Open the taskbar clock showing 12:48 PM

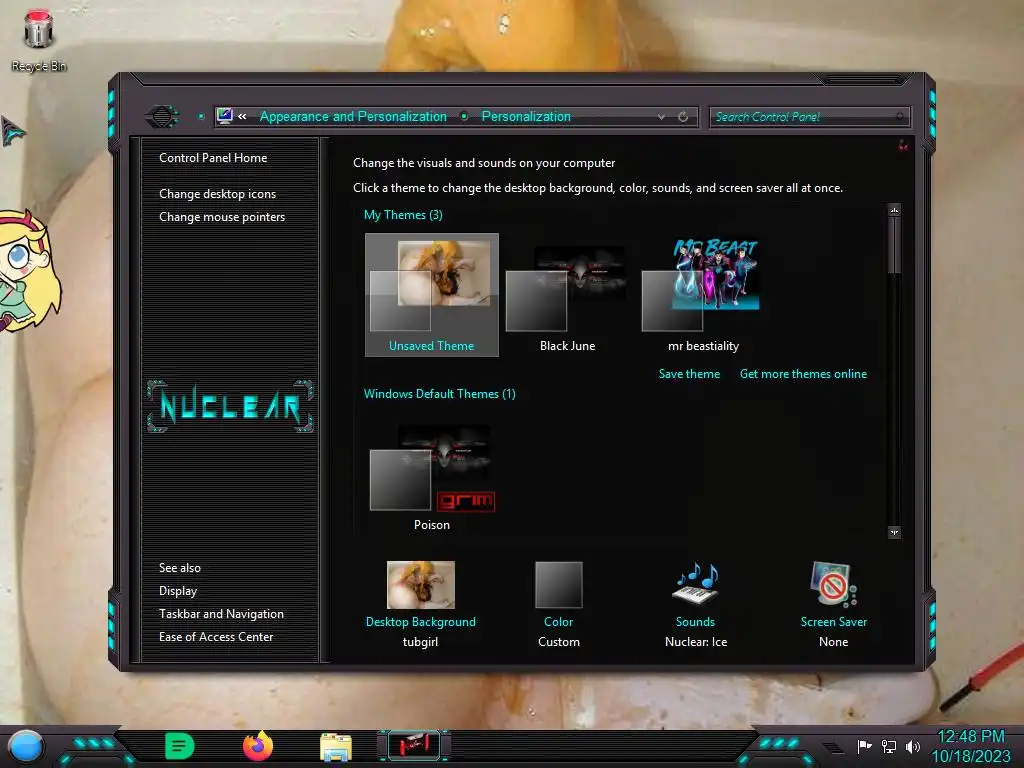point(970,746)
